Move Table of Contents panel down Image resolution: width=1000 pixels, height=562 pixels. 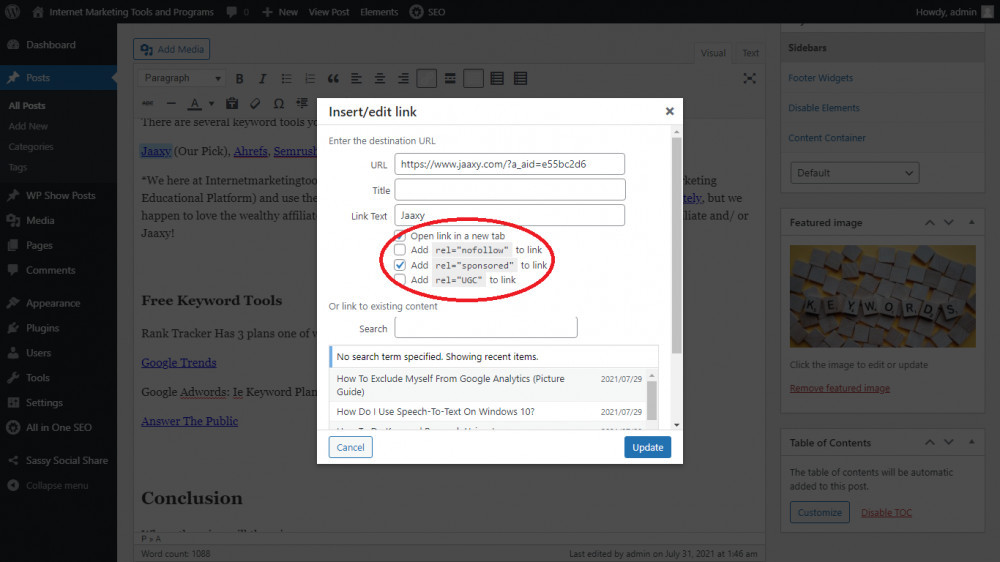tap(949, 442)
